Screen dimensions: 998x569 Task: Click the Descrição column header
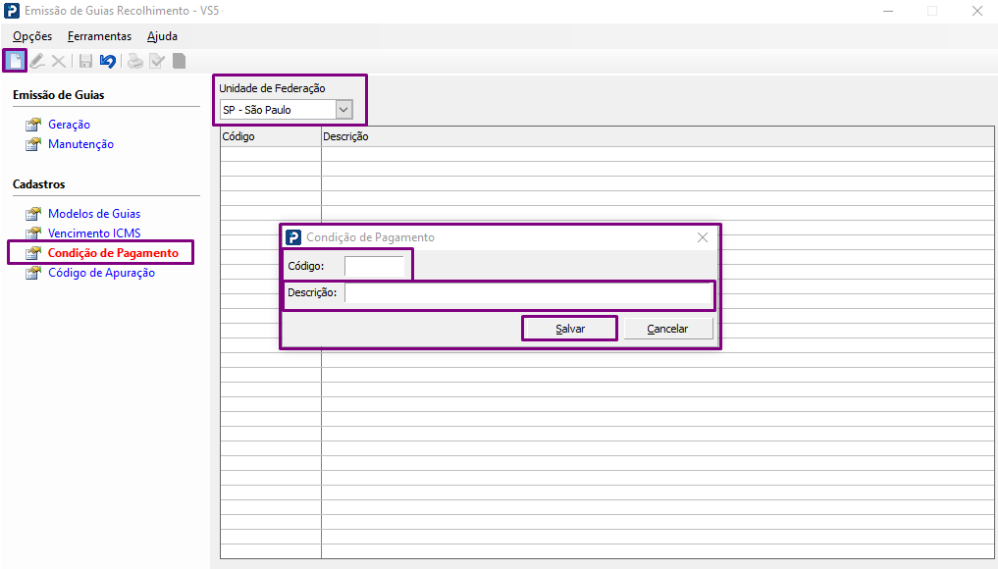coord(657,137)
